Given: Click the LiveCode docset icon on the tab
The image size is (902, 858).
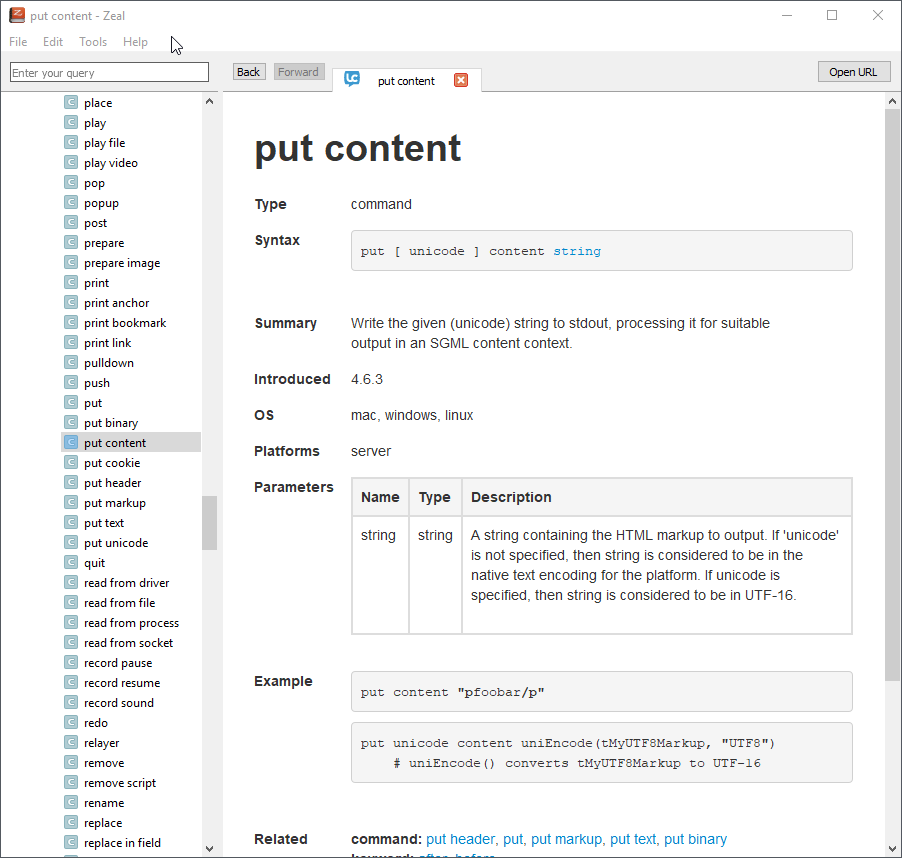Looking at the screenshot, I should coord(352,80).
